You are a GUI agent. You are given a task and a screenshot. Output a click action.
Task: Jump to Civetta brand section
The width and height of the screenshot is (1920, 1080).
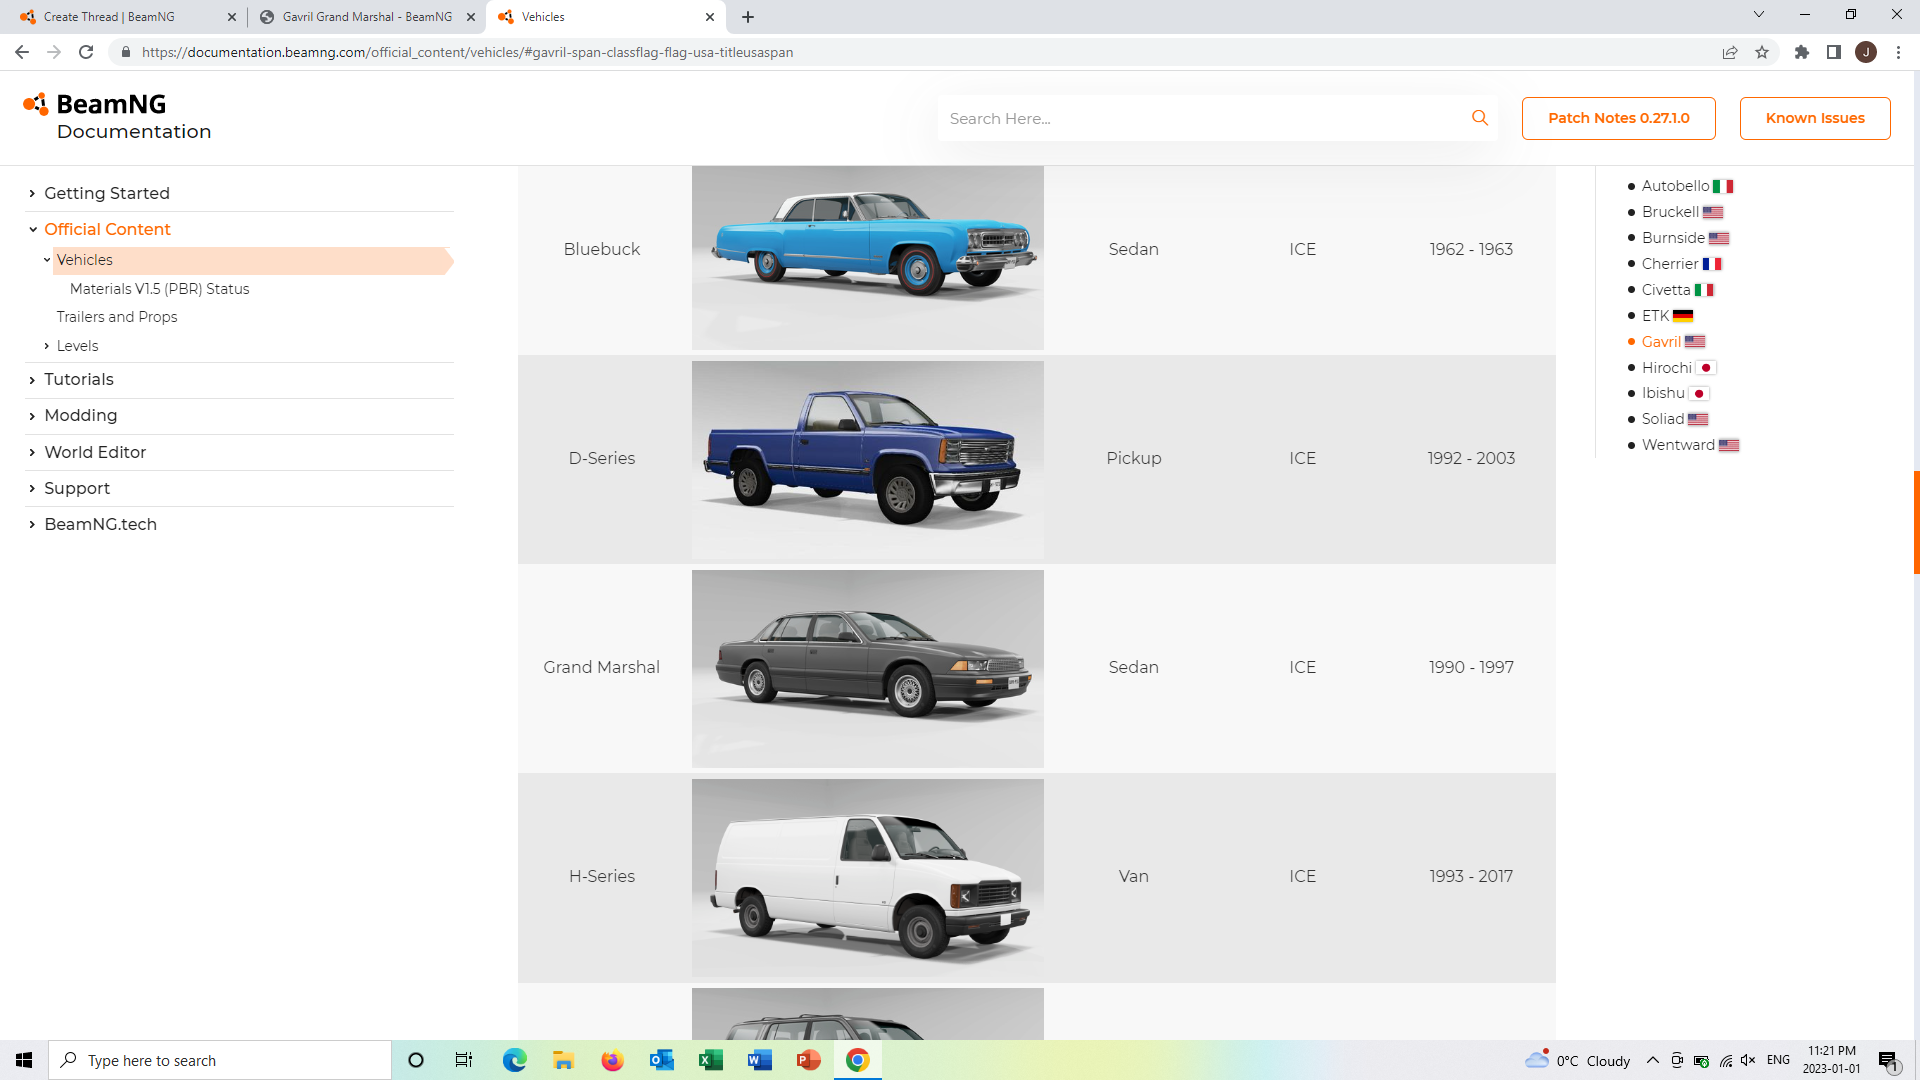coord(1677,290)
